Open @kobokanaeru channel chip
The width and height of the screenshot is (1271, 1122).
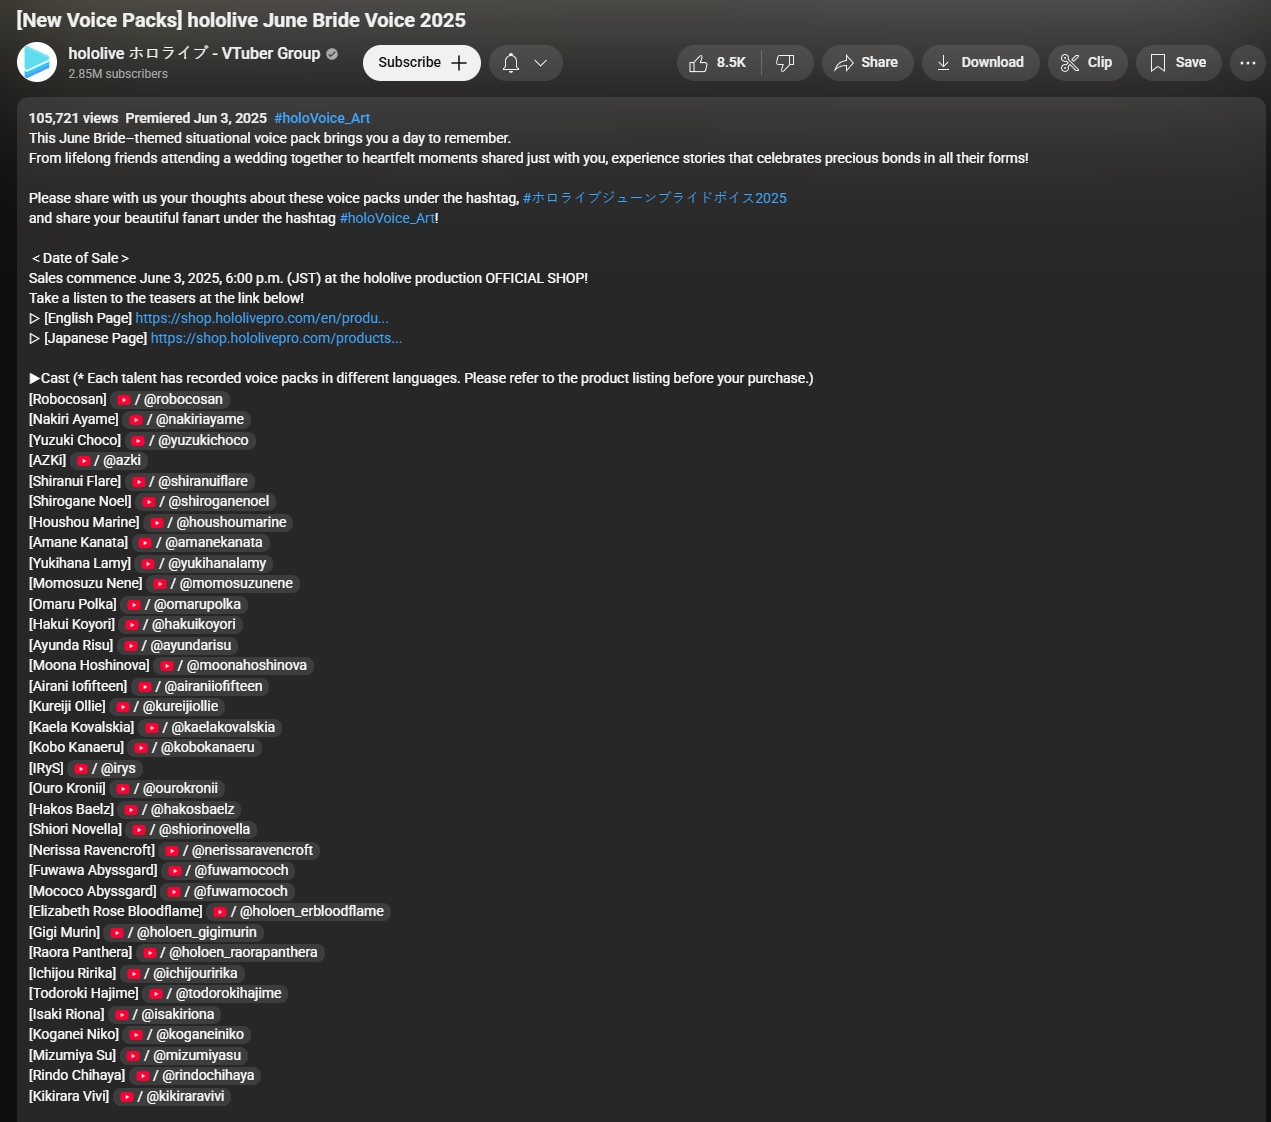pos(195,747)
